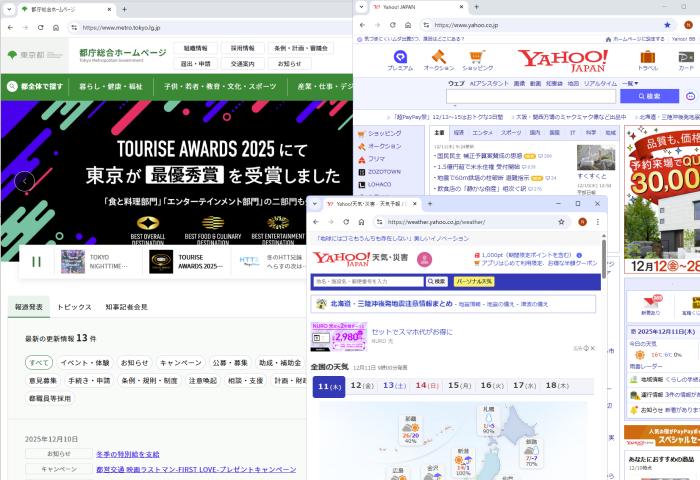
Task: Select the イベント・体験 filter chip
Action: click(x=85, y=363)
